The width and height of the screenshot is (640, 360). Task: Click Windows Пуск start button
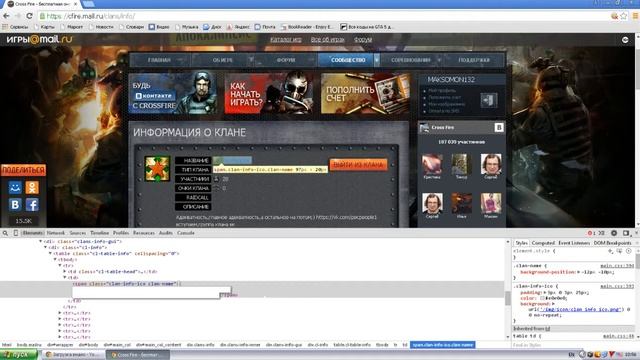pos(18,355)
